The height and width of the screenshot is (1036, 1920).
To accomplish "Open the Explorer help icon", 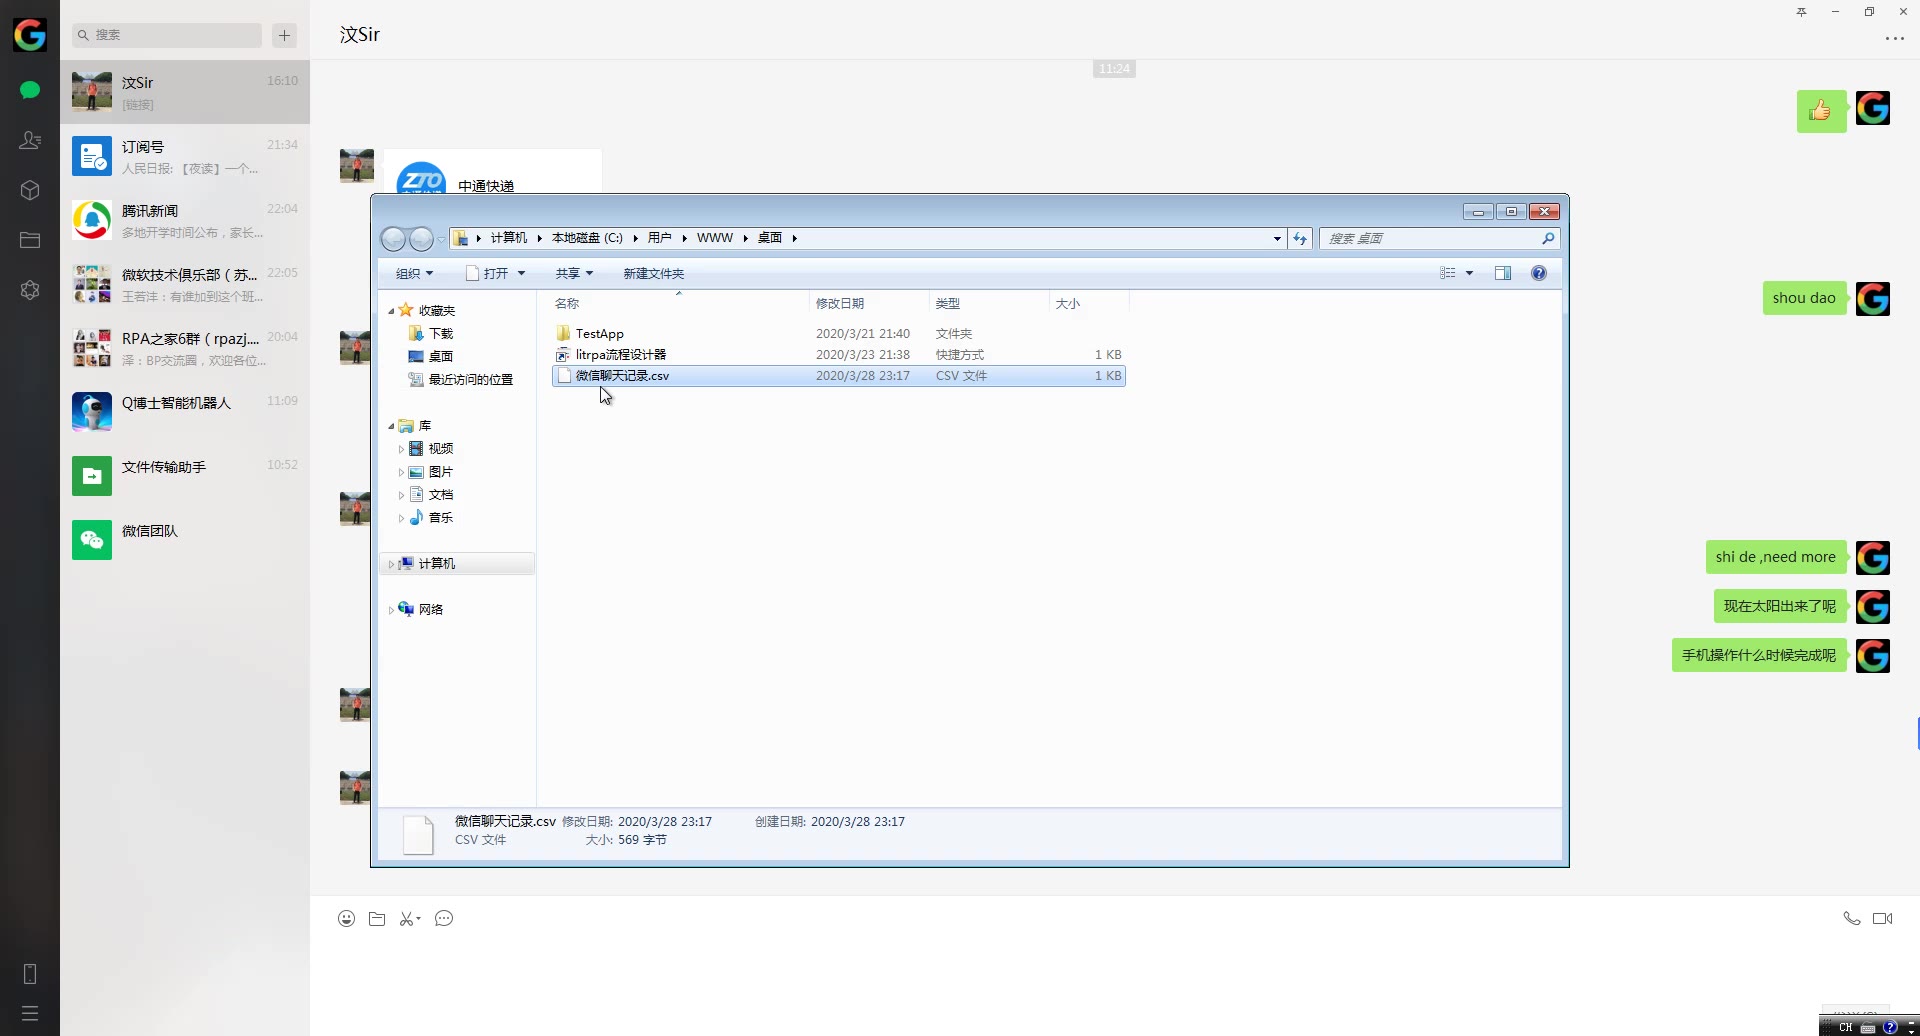I will (1539, 273).
